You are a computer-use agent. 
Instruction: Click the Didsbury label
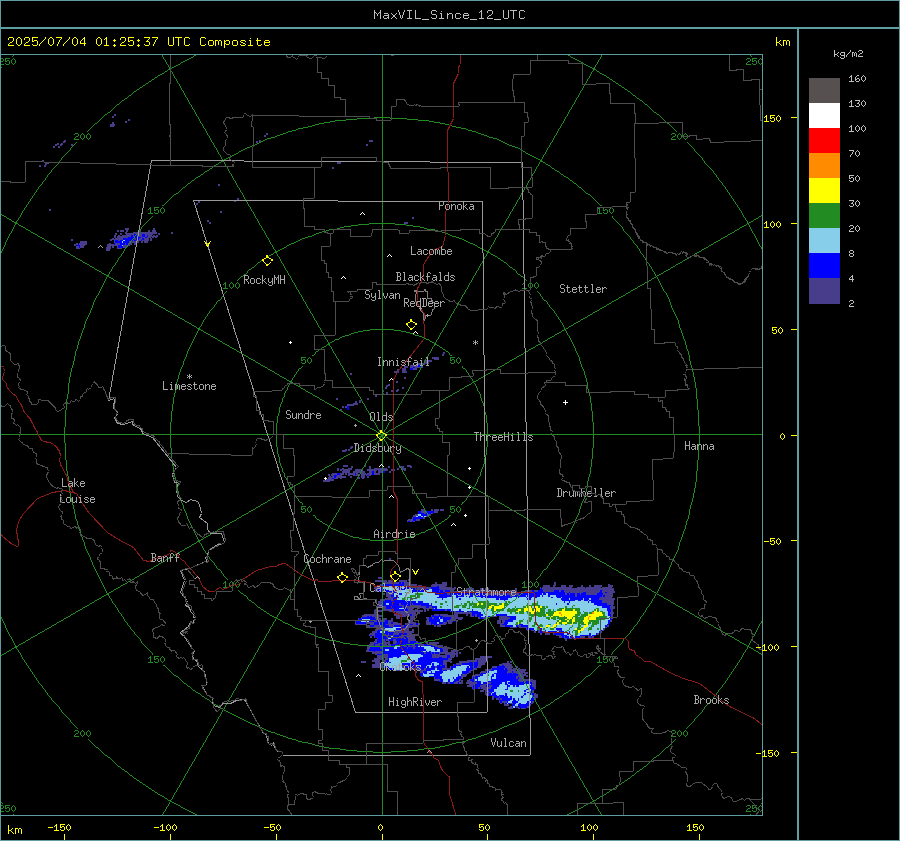(x=378, y=448)
